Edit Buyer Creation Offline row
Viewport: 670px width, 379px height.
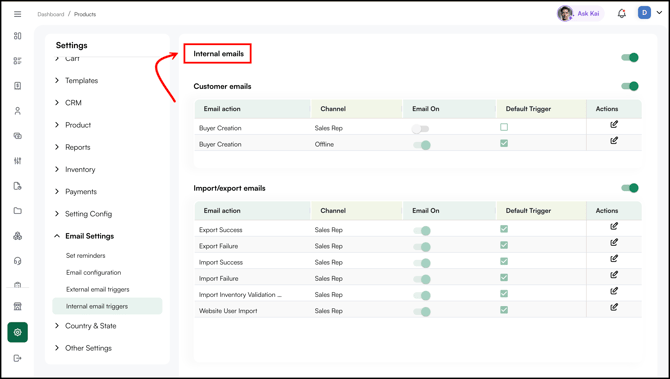[614, 141]
